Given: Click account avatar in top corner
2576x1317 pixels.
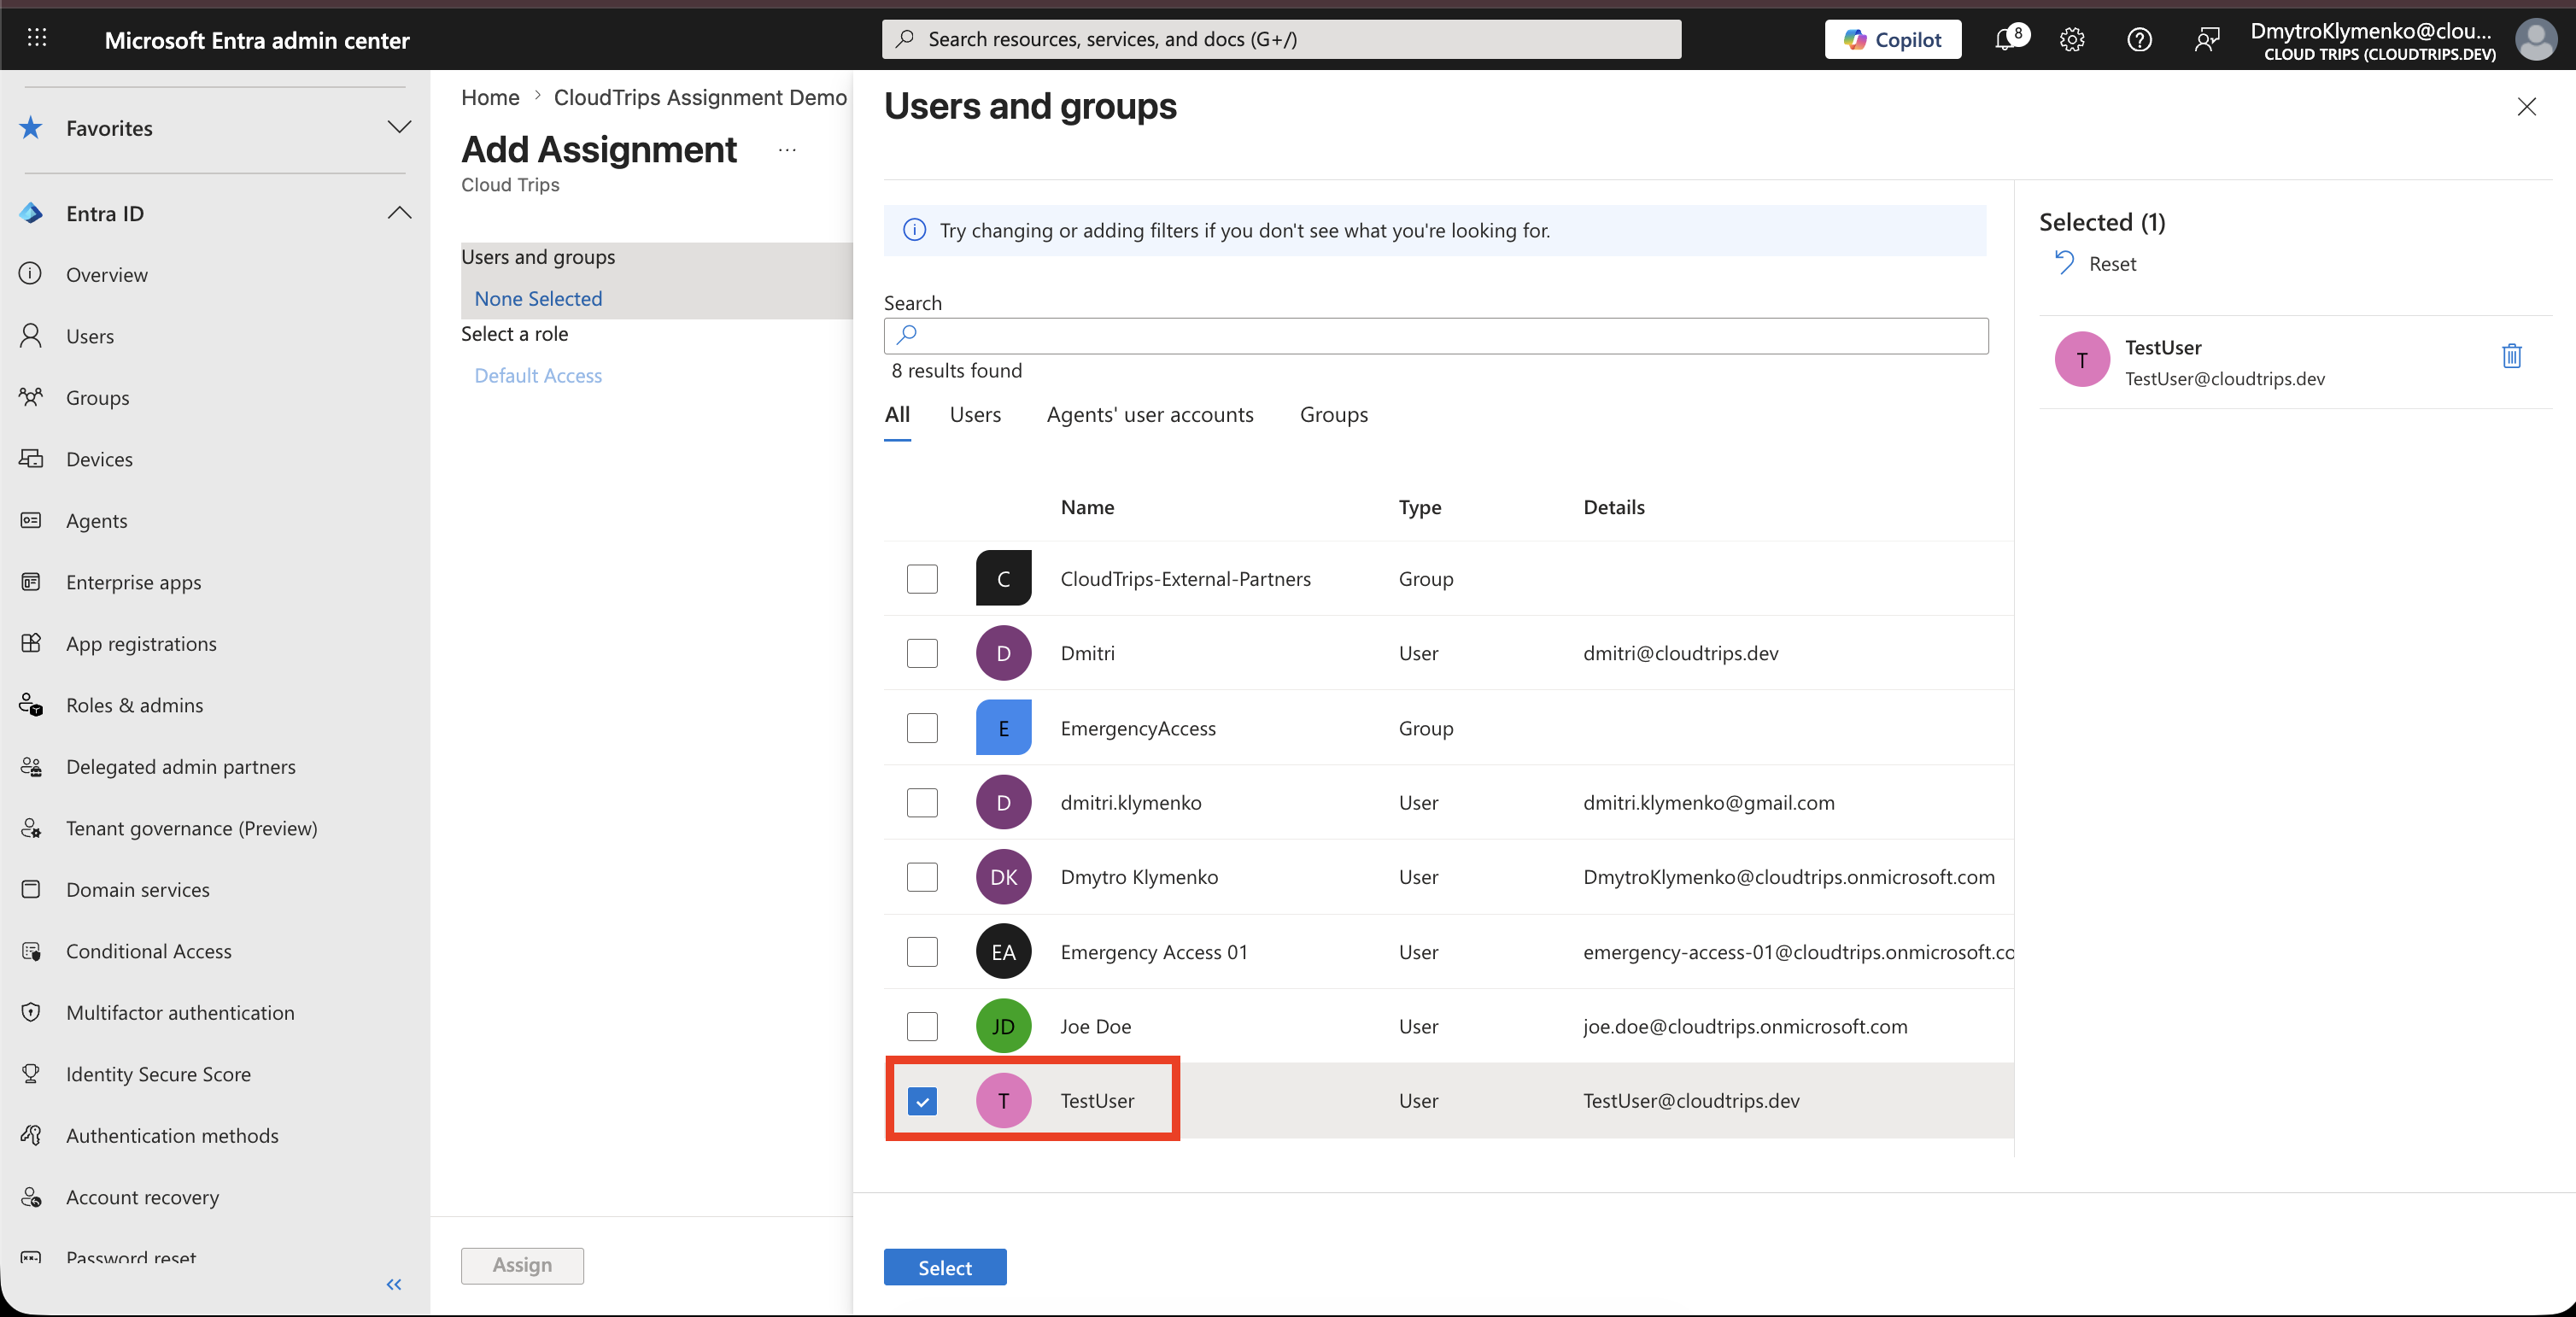Looking at the screenshot, I should click(x=2535, y=40).
